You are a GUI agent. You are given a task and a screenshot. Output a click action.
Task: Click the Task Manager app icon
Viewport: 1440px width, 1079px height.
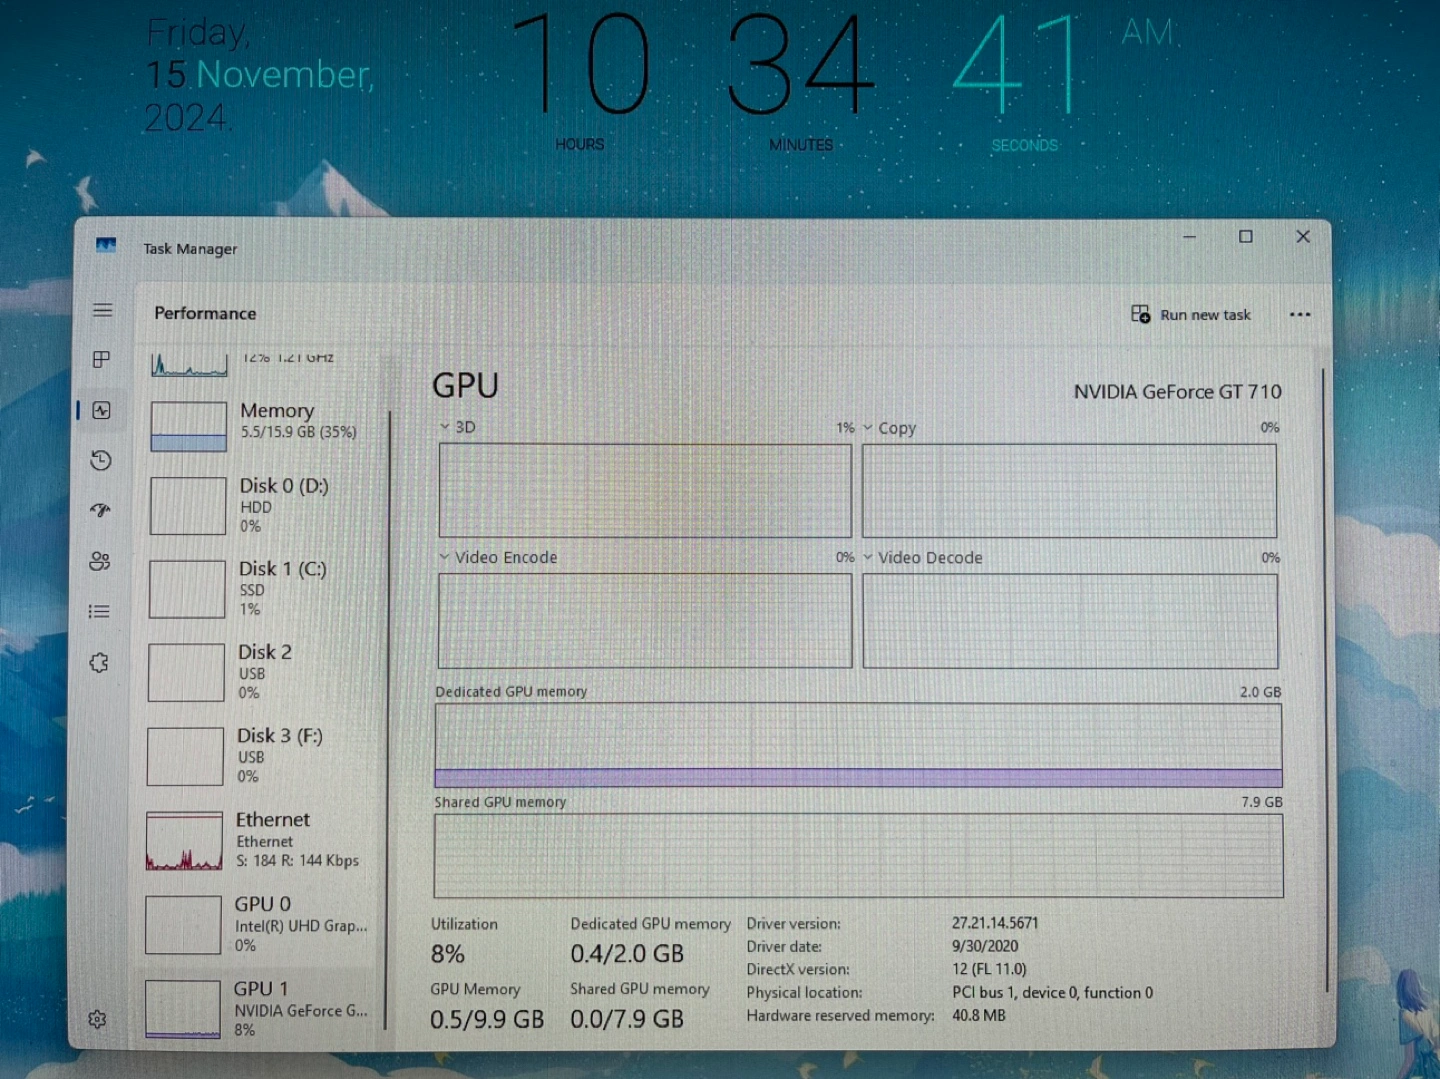[106, 245]
